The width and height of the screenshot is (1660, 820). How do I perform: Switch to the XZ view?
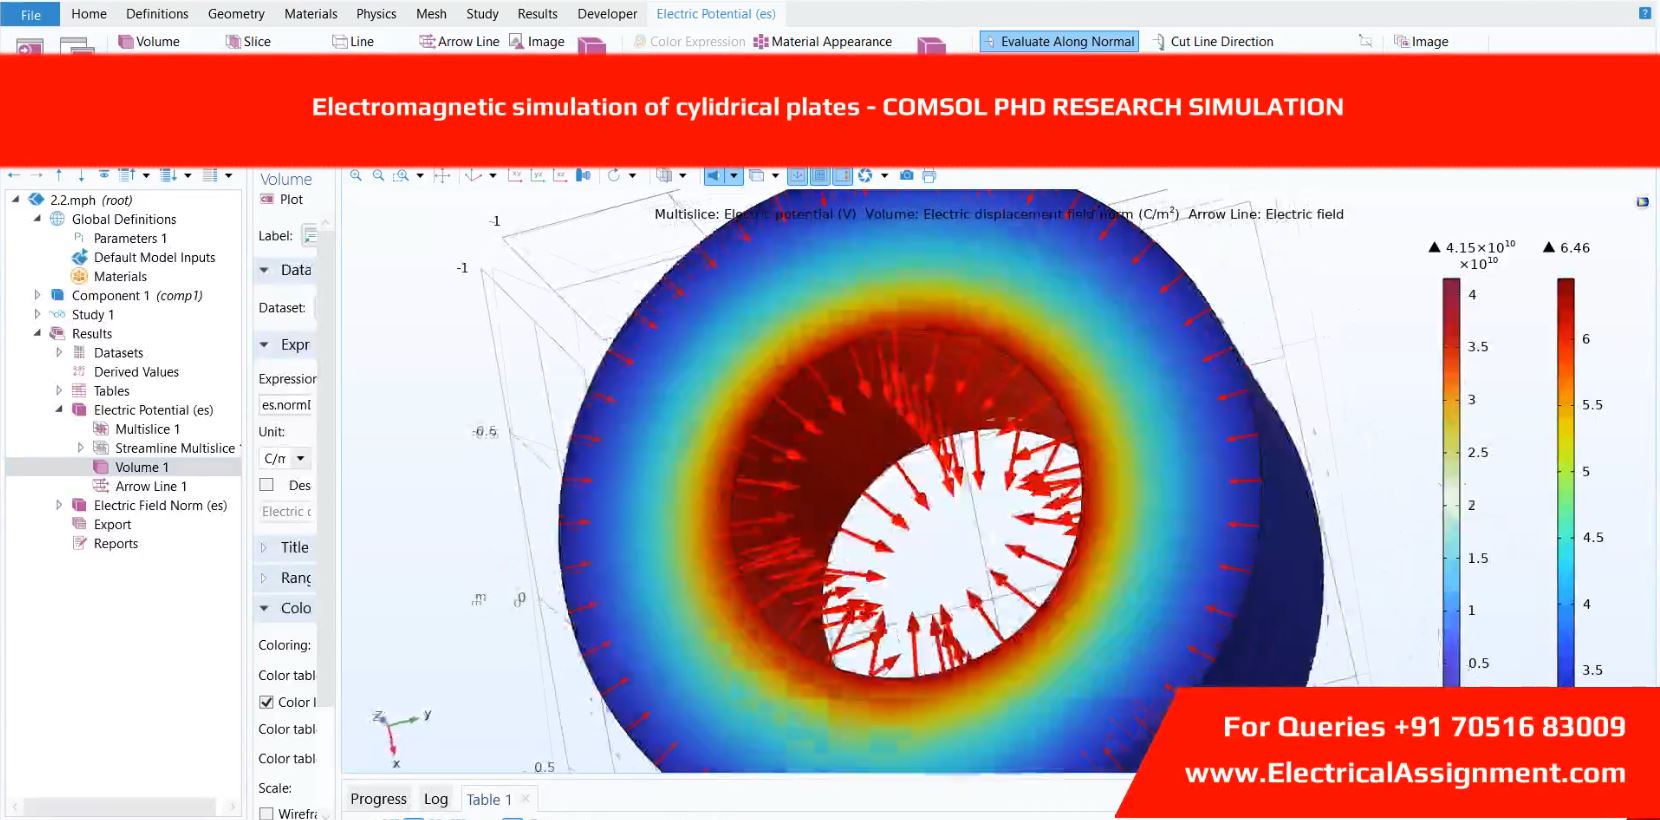(561, 175)
